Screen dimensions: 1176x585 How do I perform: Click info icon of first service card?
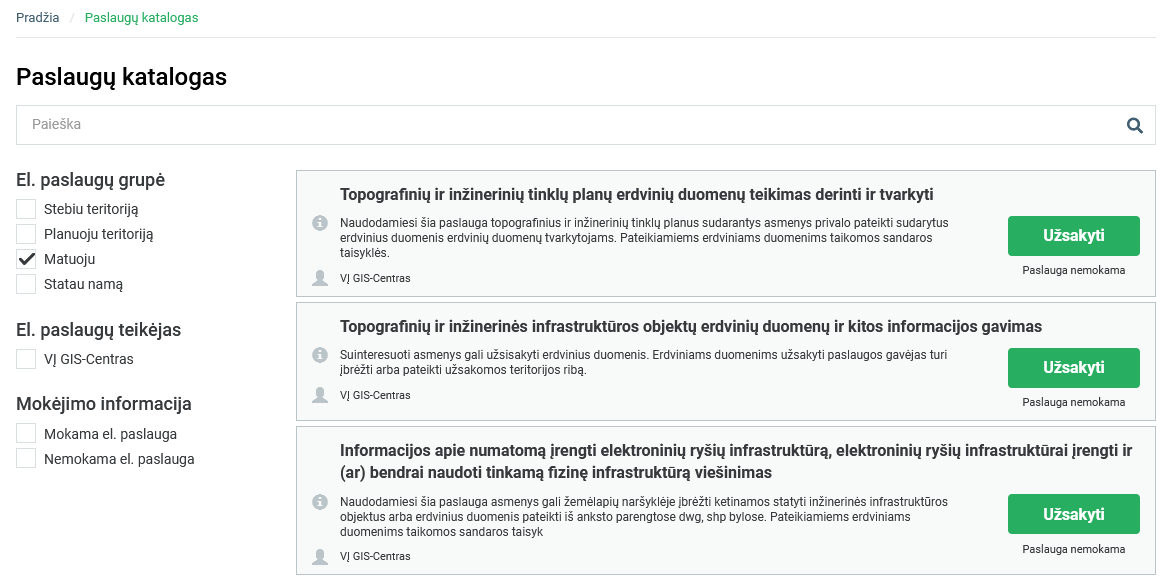(x=320, y=223)
